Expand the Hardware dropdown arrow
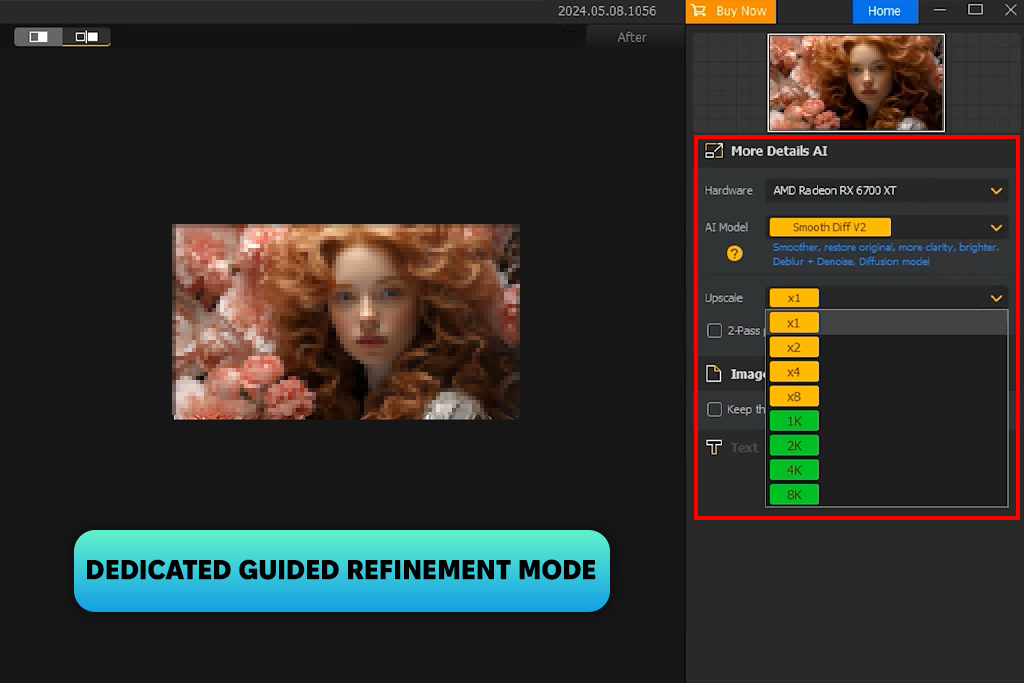Viewport: 1024px width, 683px height. pyautogui.click(x=996, y=190)
